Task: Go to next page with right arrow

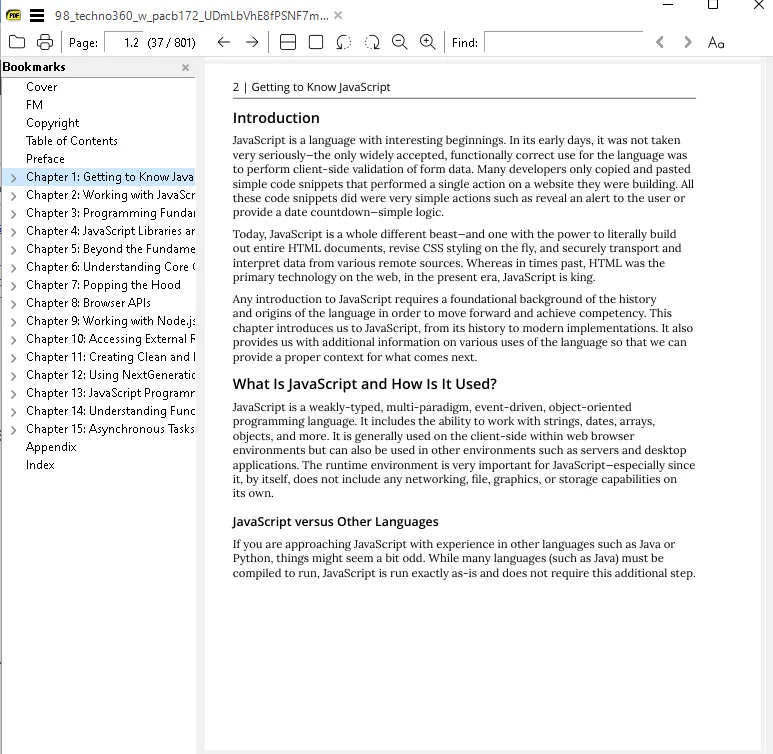Action: point(252,42)
